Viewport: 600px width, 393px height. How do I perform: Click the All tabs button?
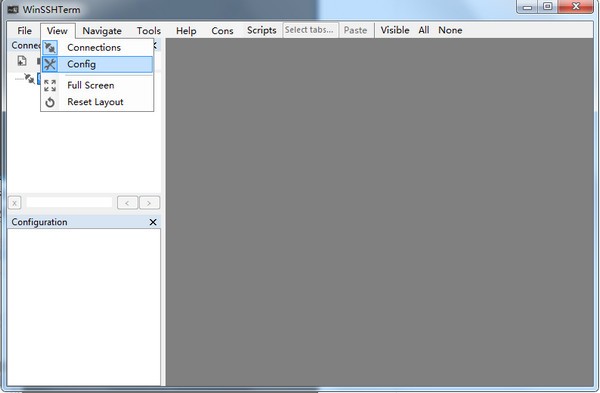coord(424,30)
